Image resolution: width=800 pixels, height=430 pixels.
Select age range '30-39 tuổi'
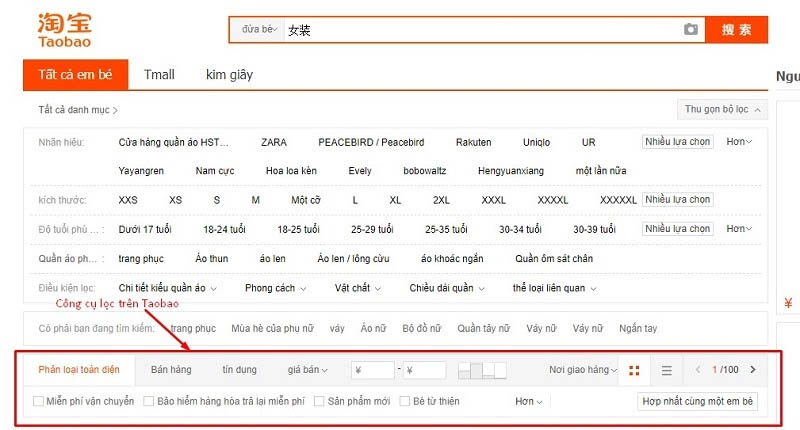594,230
